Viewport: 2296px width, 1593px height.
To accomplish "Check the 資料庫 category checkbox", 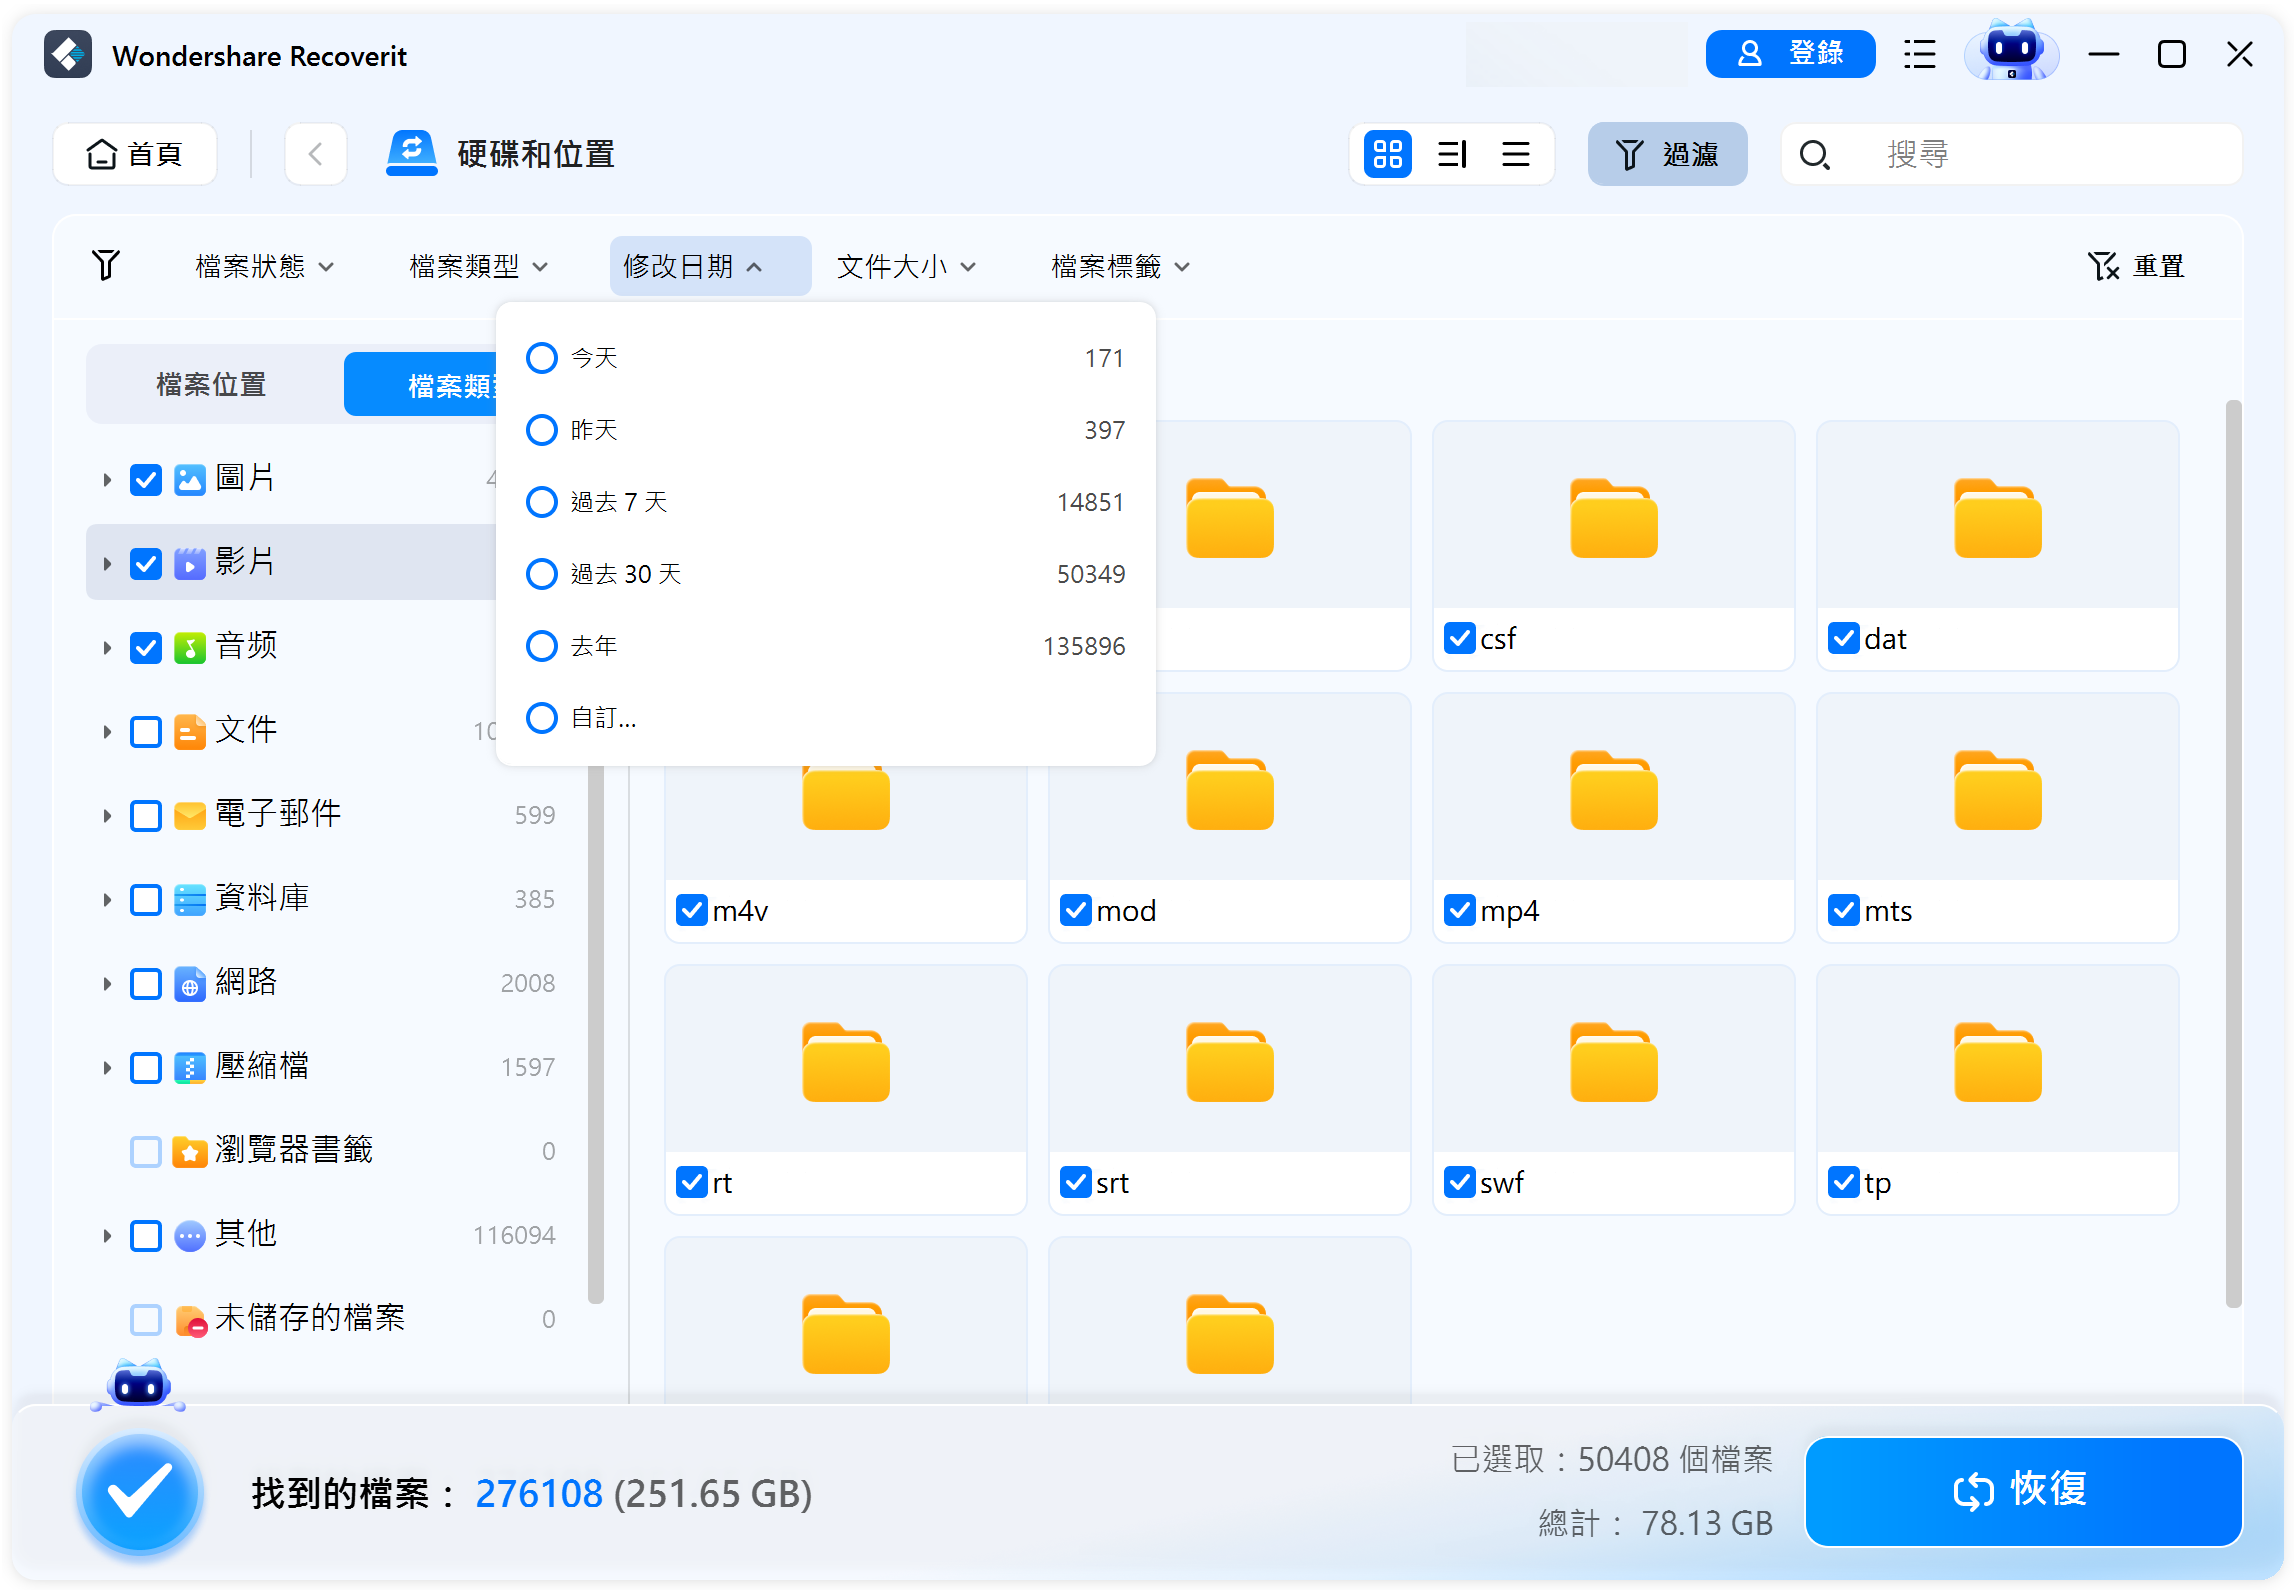I will point(146,899).
